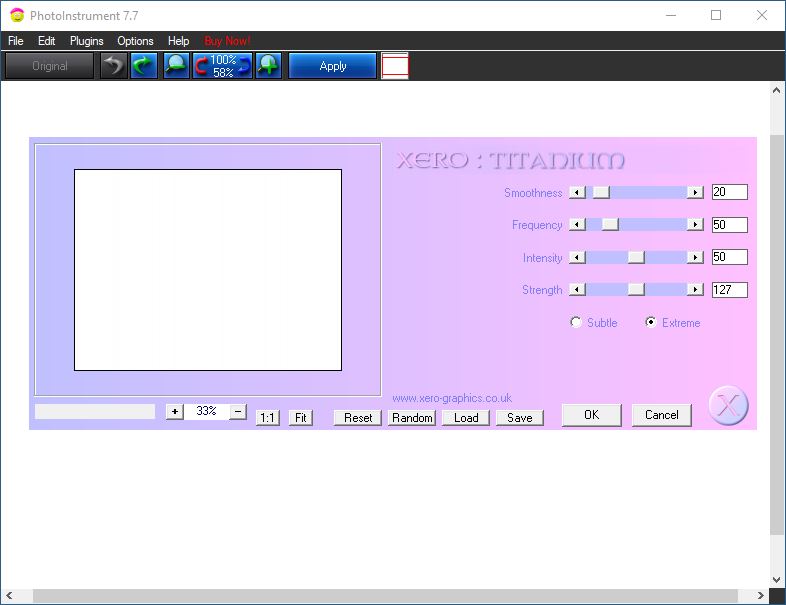Click Smoothness slider right arrow
786x605 pixels.
[695, 192]
